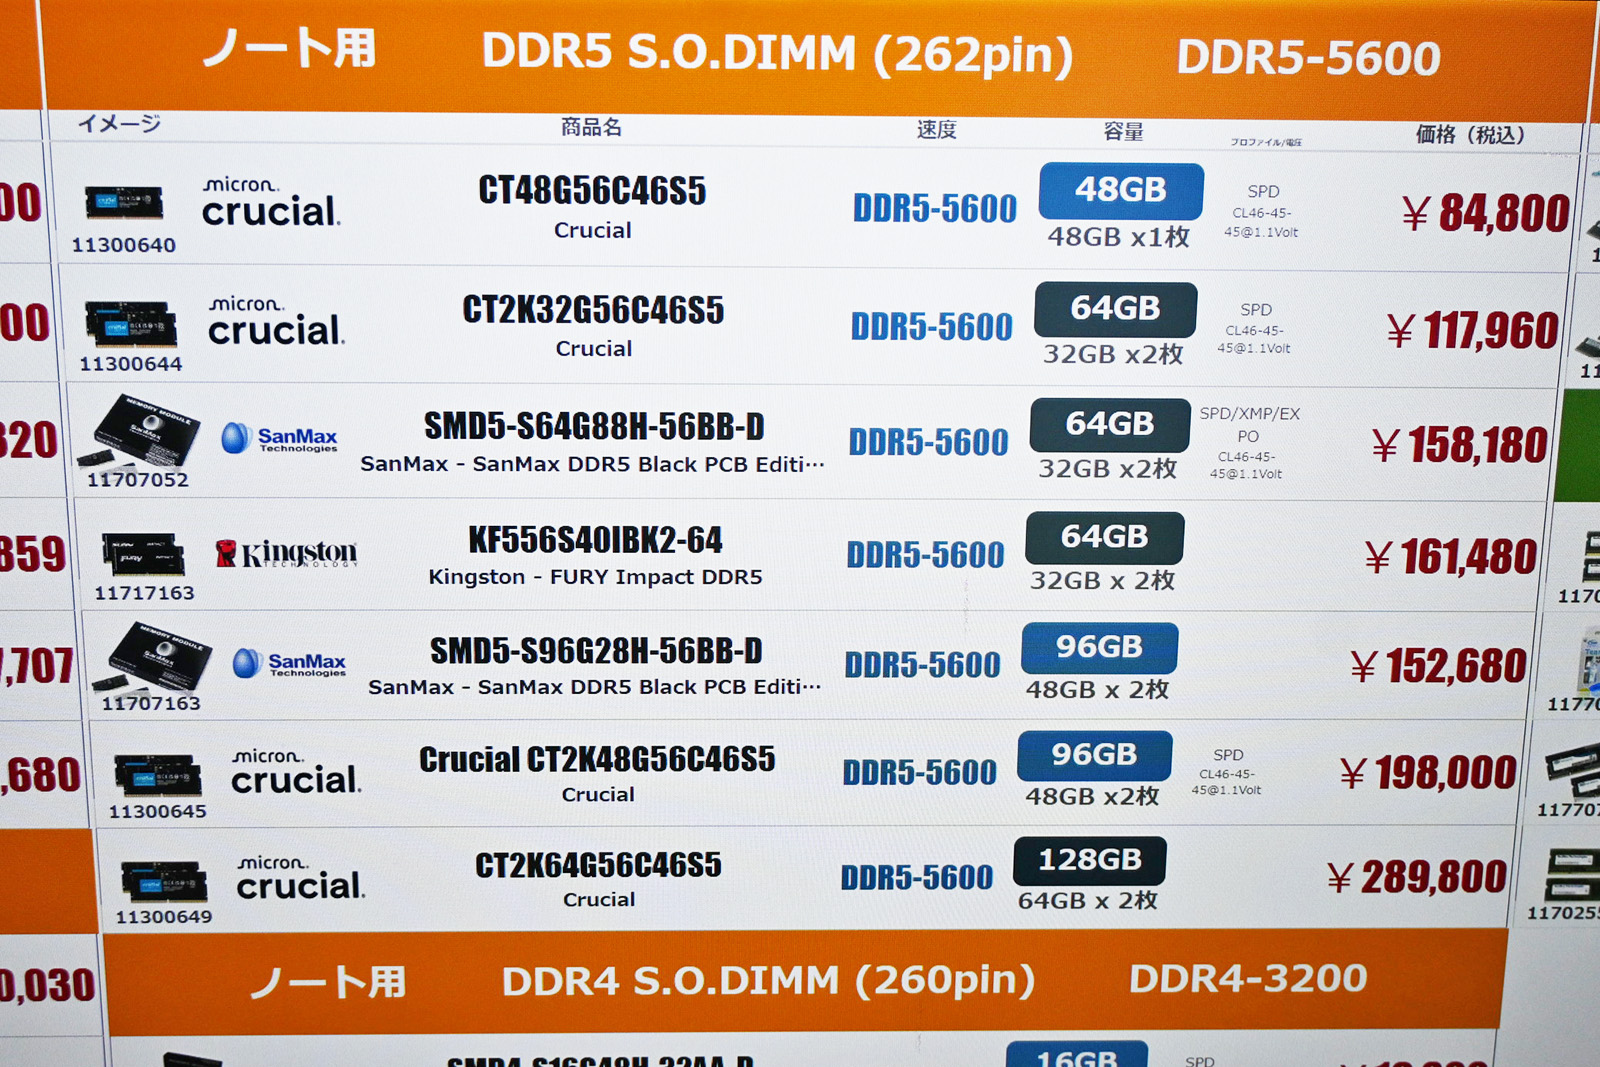Click the 商品名 column header

[591, 127]
